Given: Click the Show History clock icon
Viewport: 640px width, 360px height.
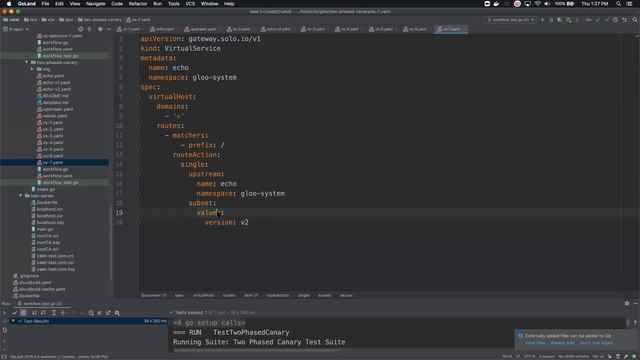Looking at the screenshot, I should (615, 20).
